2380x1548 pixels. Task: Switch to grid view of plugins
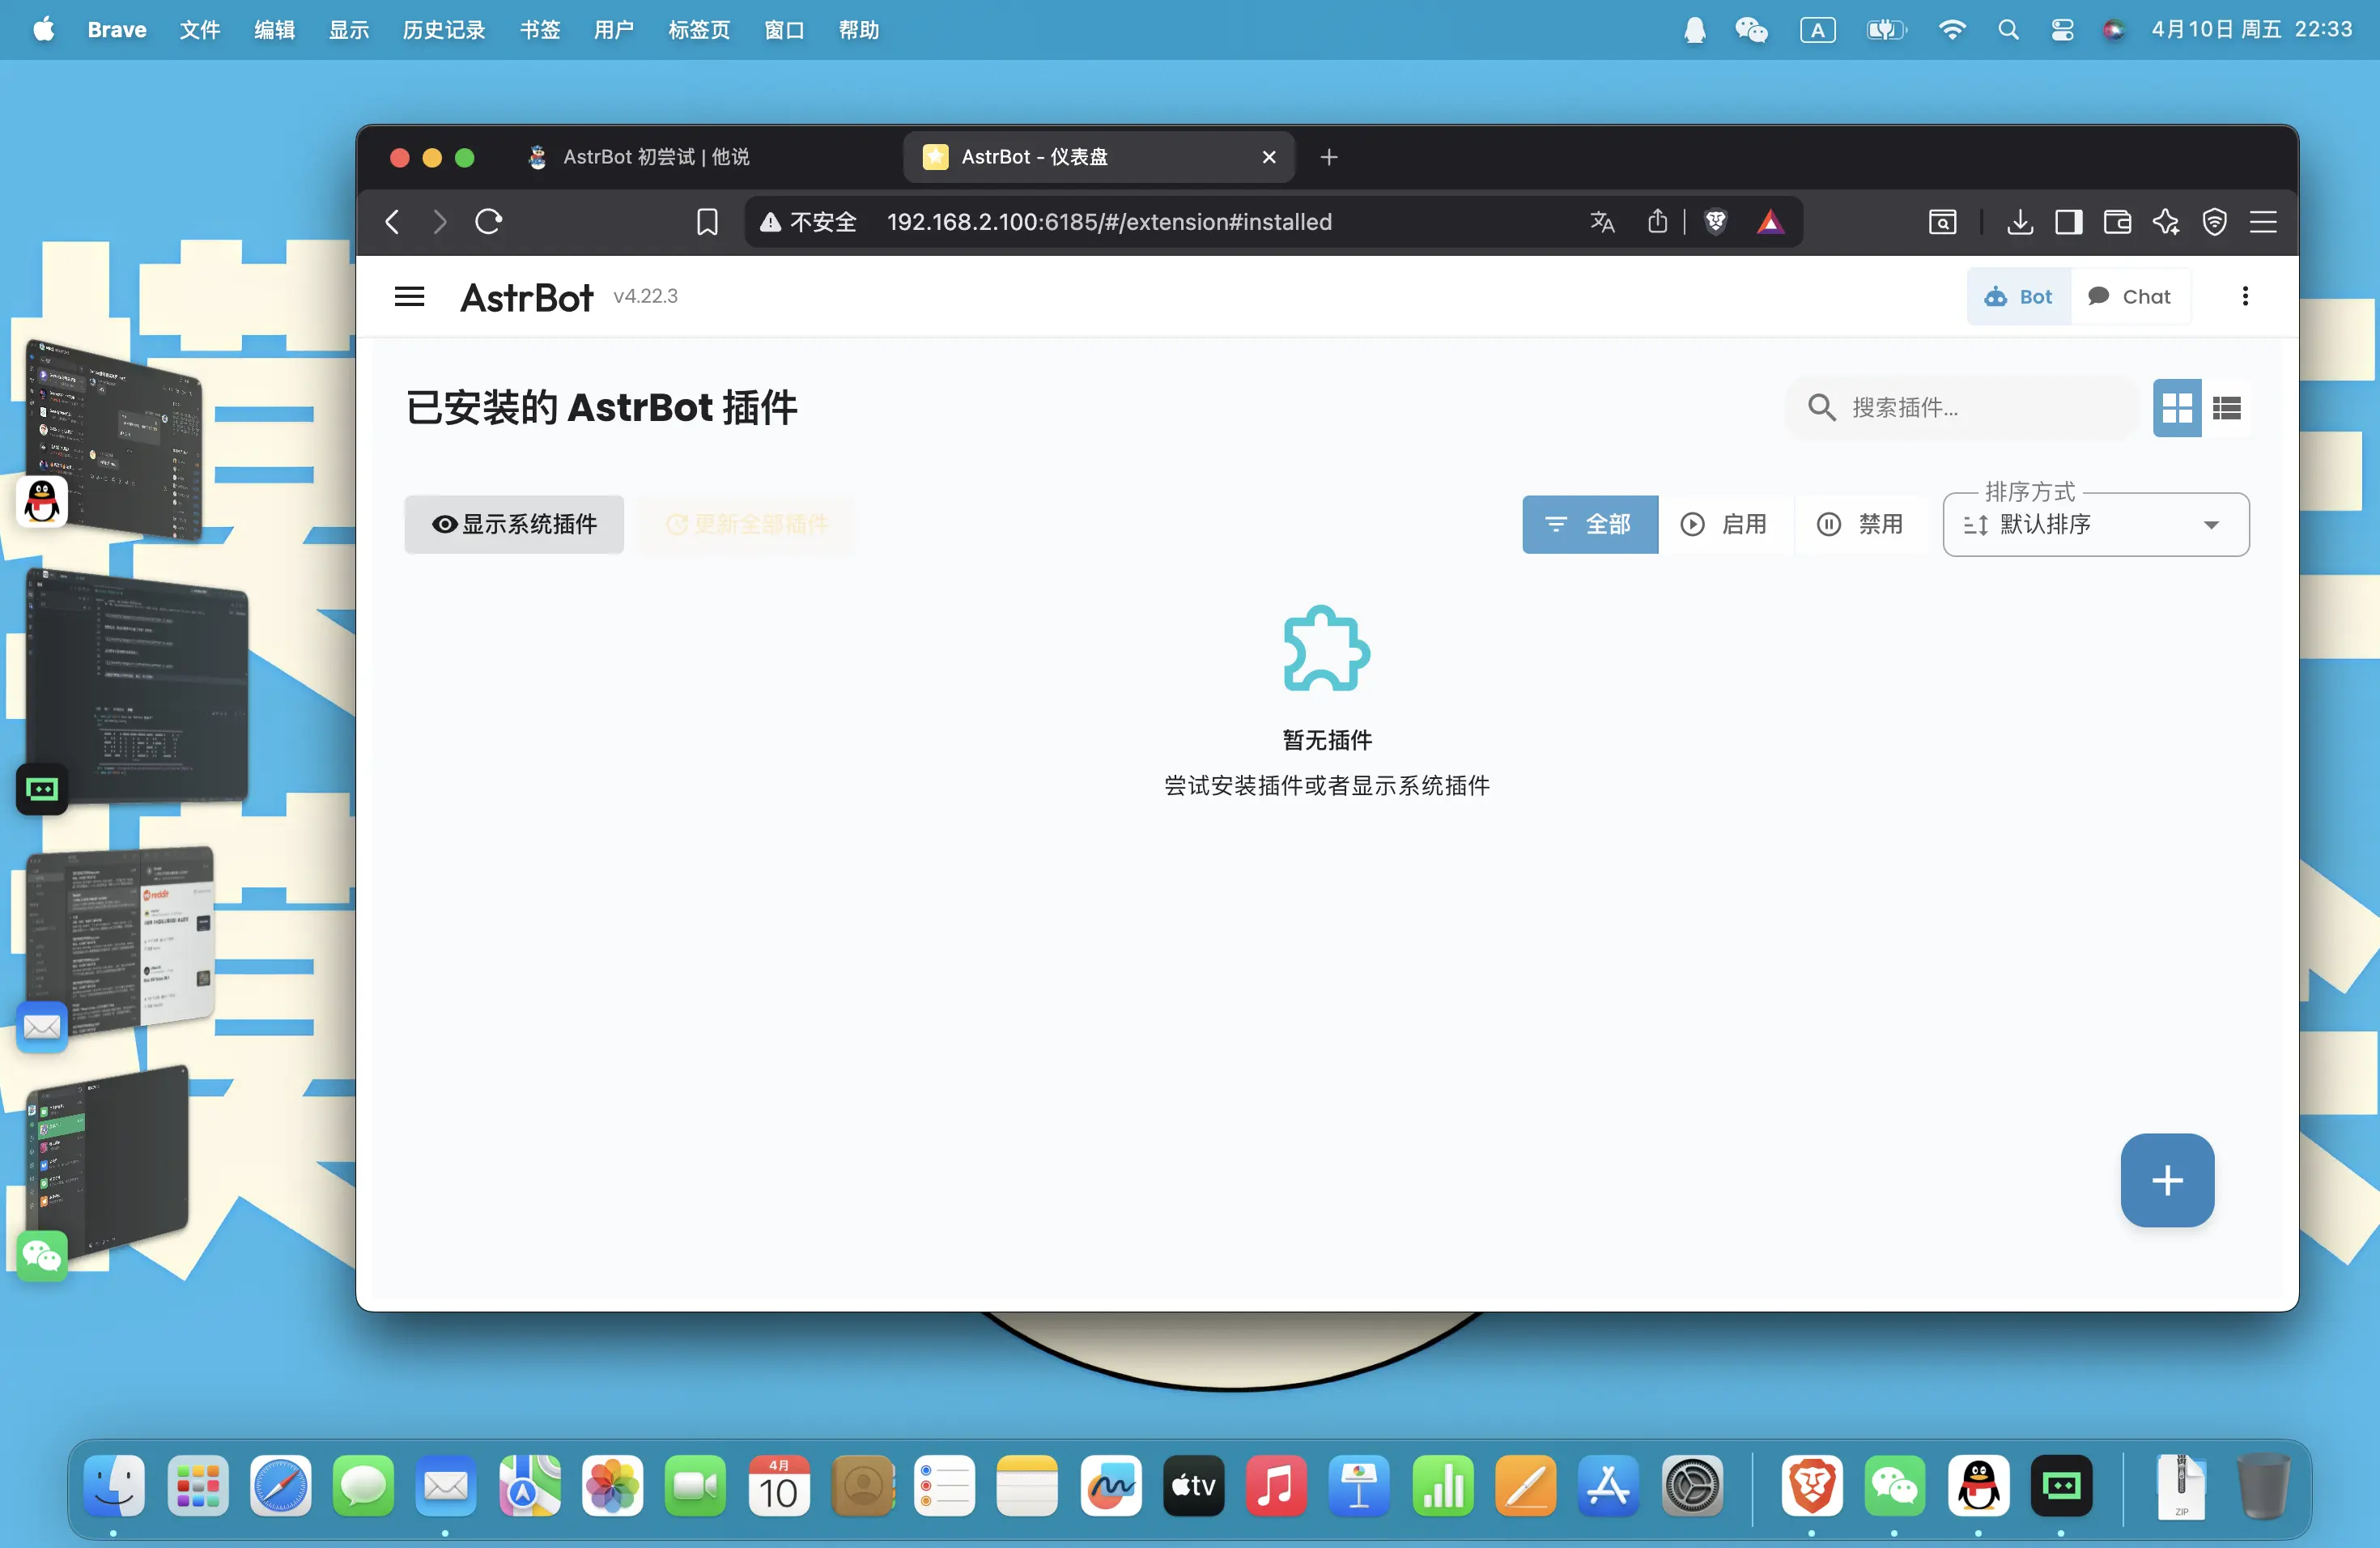[2176, 408]
